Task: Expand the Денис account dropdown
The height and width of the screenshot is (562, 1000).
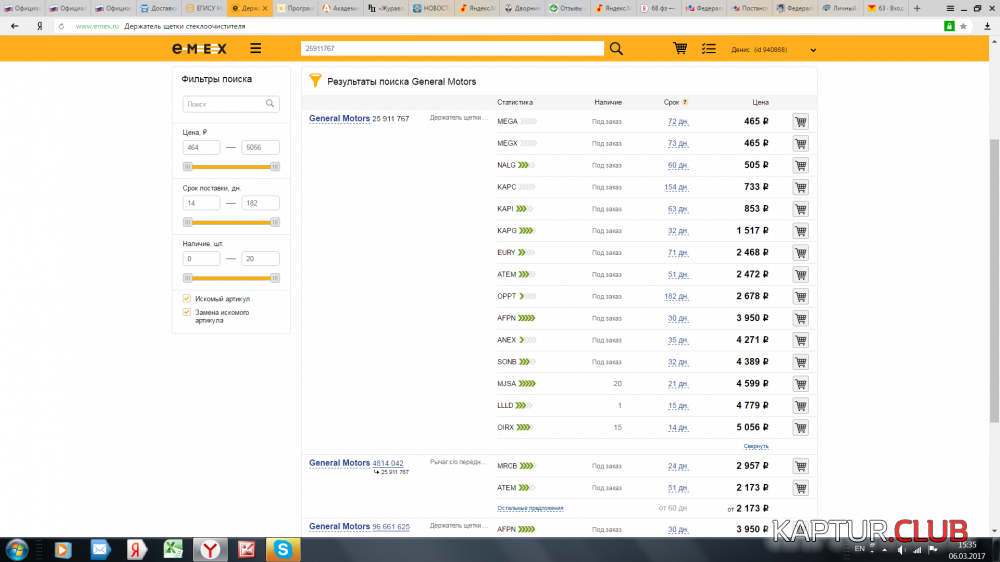Action: point(812,50)
